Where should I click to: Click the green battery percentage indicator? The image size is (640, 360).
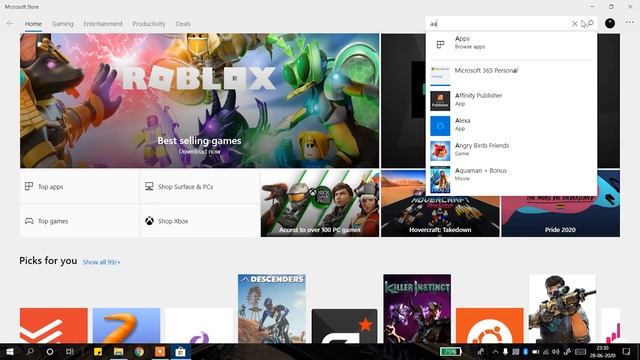coord(451,351)
